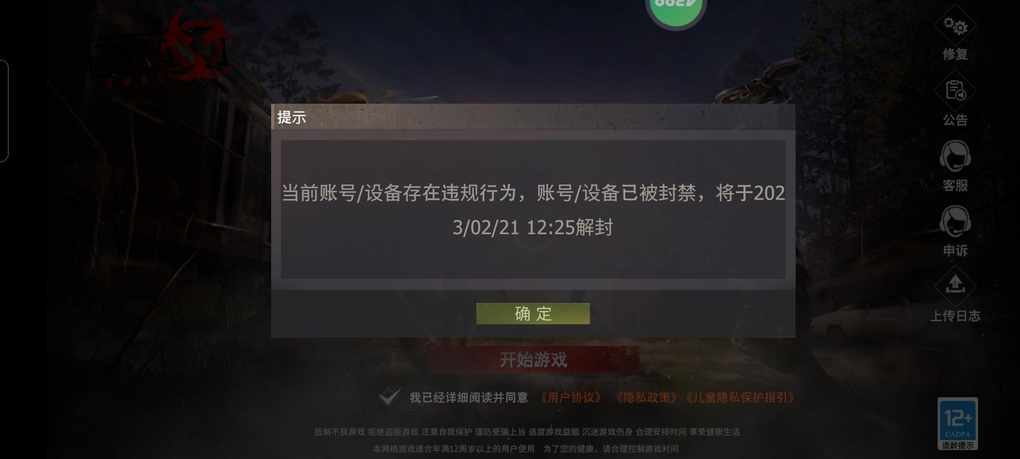1020x459 pixels.
Task: Click the 提示 dialog title bar
Action: pos(533,118)
